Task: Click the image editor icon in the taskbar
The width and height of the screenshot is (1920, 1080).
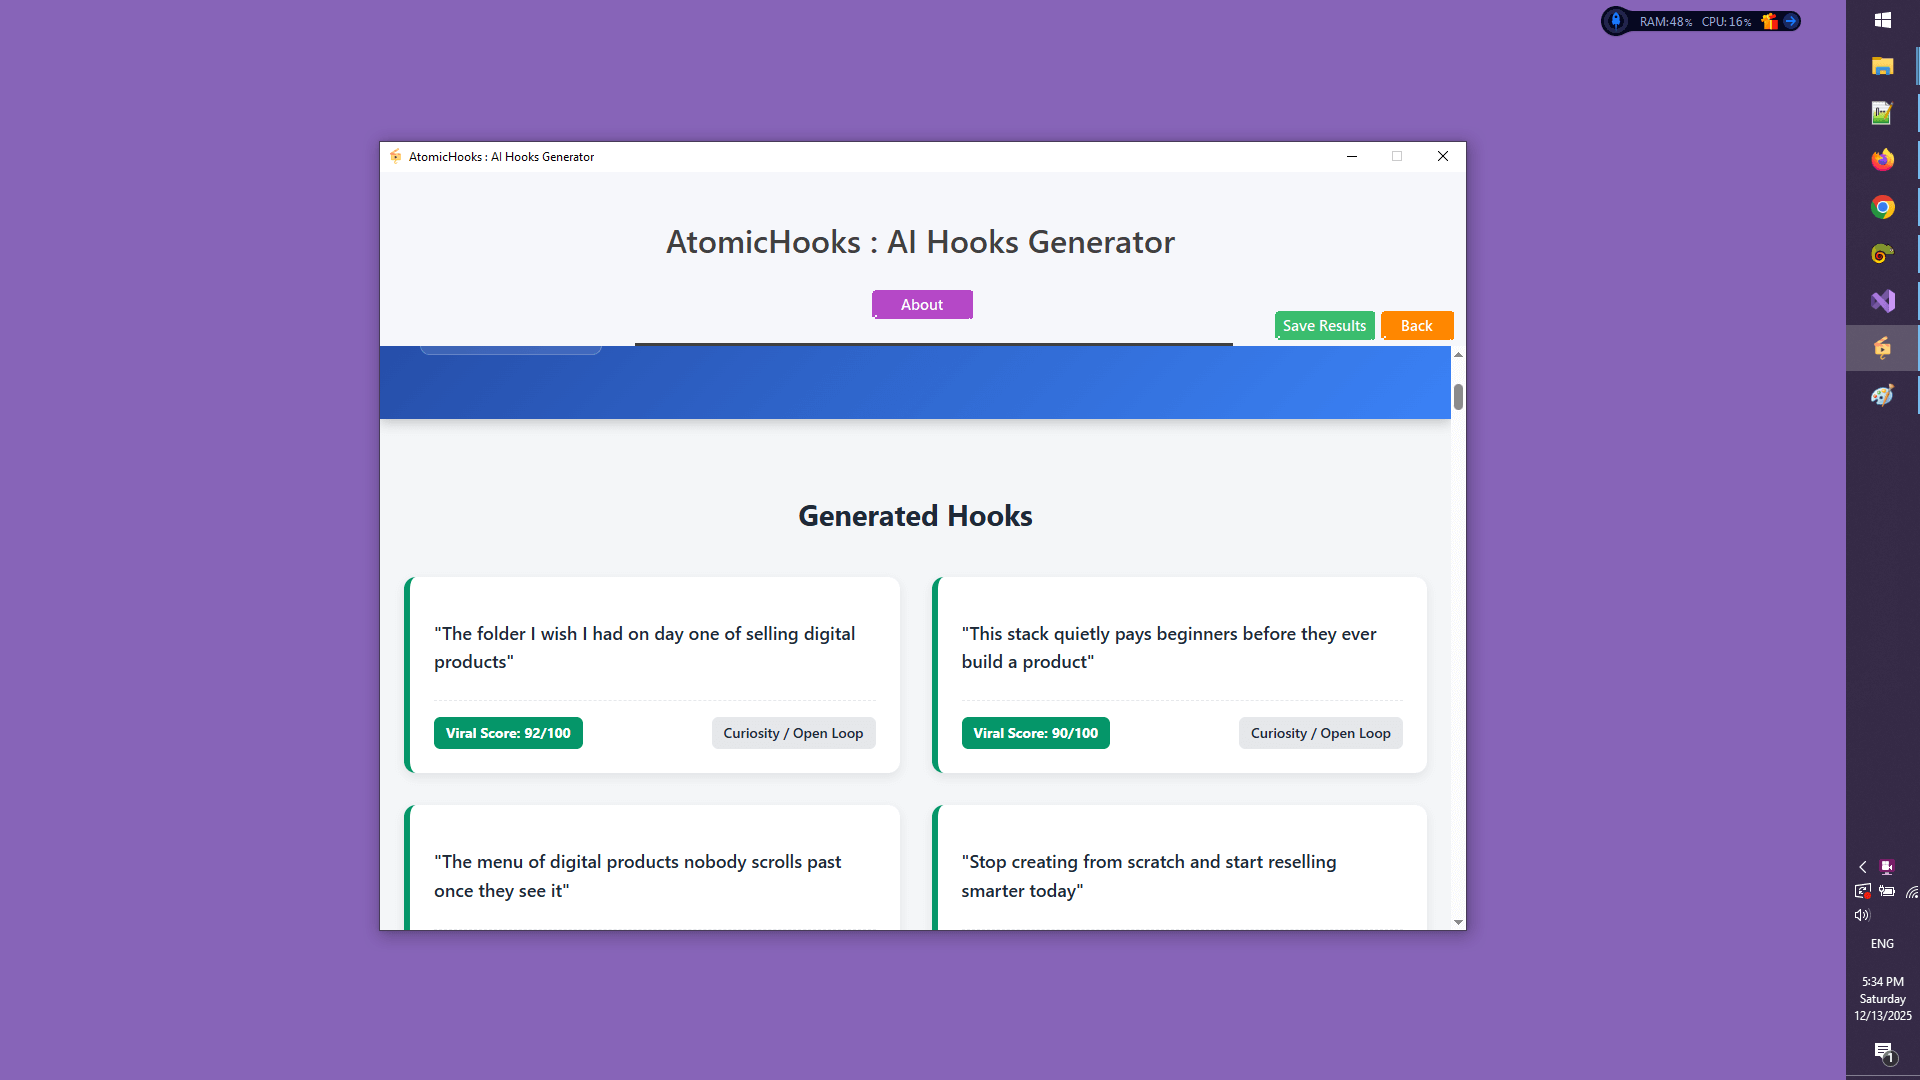Action: point(1883,112)
